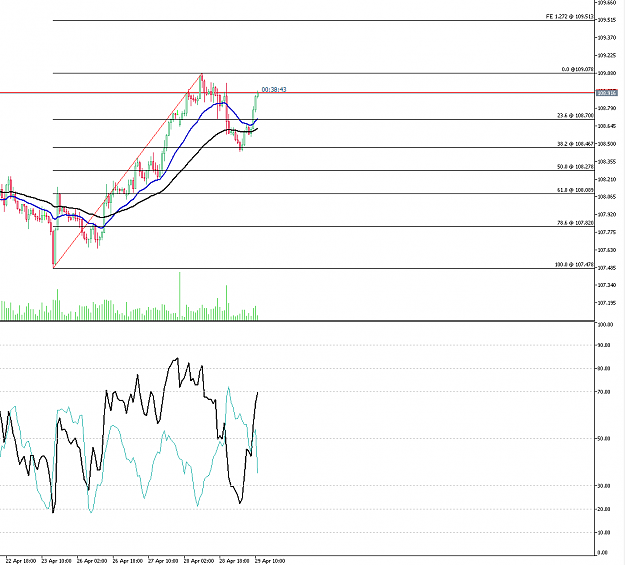Screen dimensions: 625x565
Task: Click the 0.0 Fibonacci level label
Action: [577, 69]
